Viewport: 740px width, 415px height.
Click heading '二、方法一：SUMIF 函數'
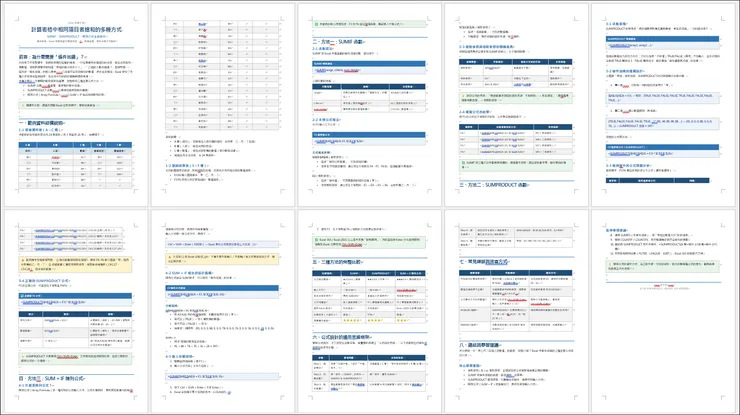[339, 42]
